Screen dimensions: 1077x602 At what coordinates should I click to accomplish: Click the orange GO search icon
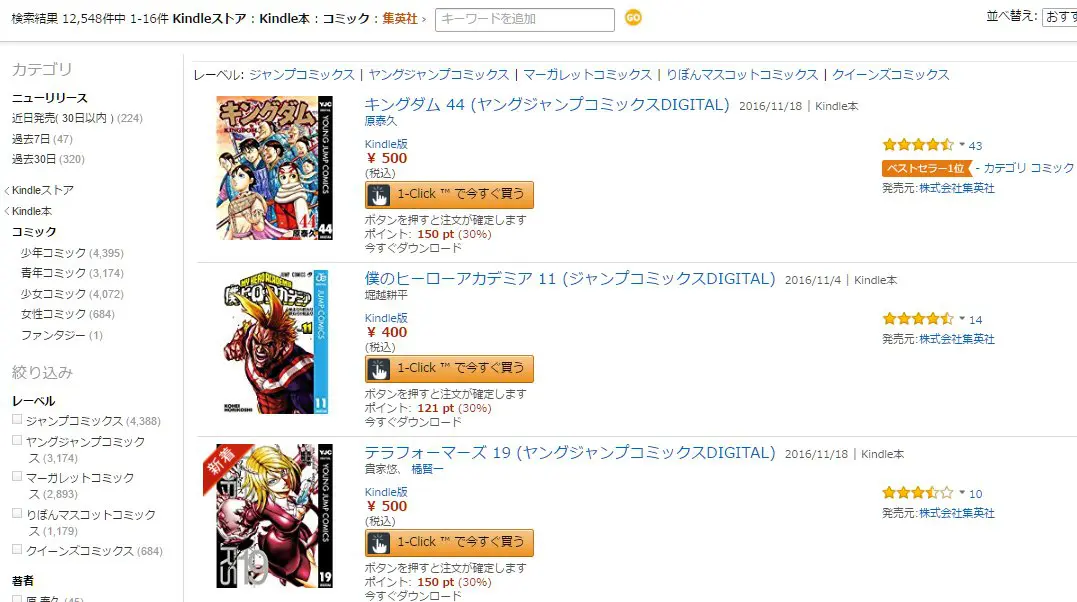(633, 18)
